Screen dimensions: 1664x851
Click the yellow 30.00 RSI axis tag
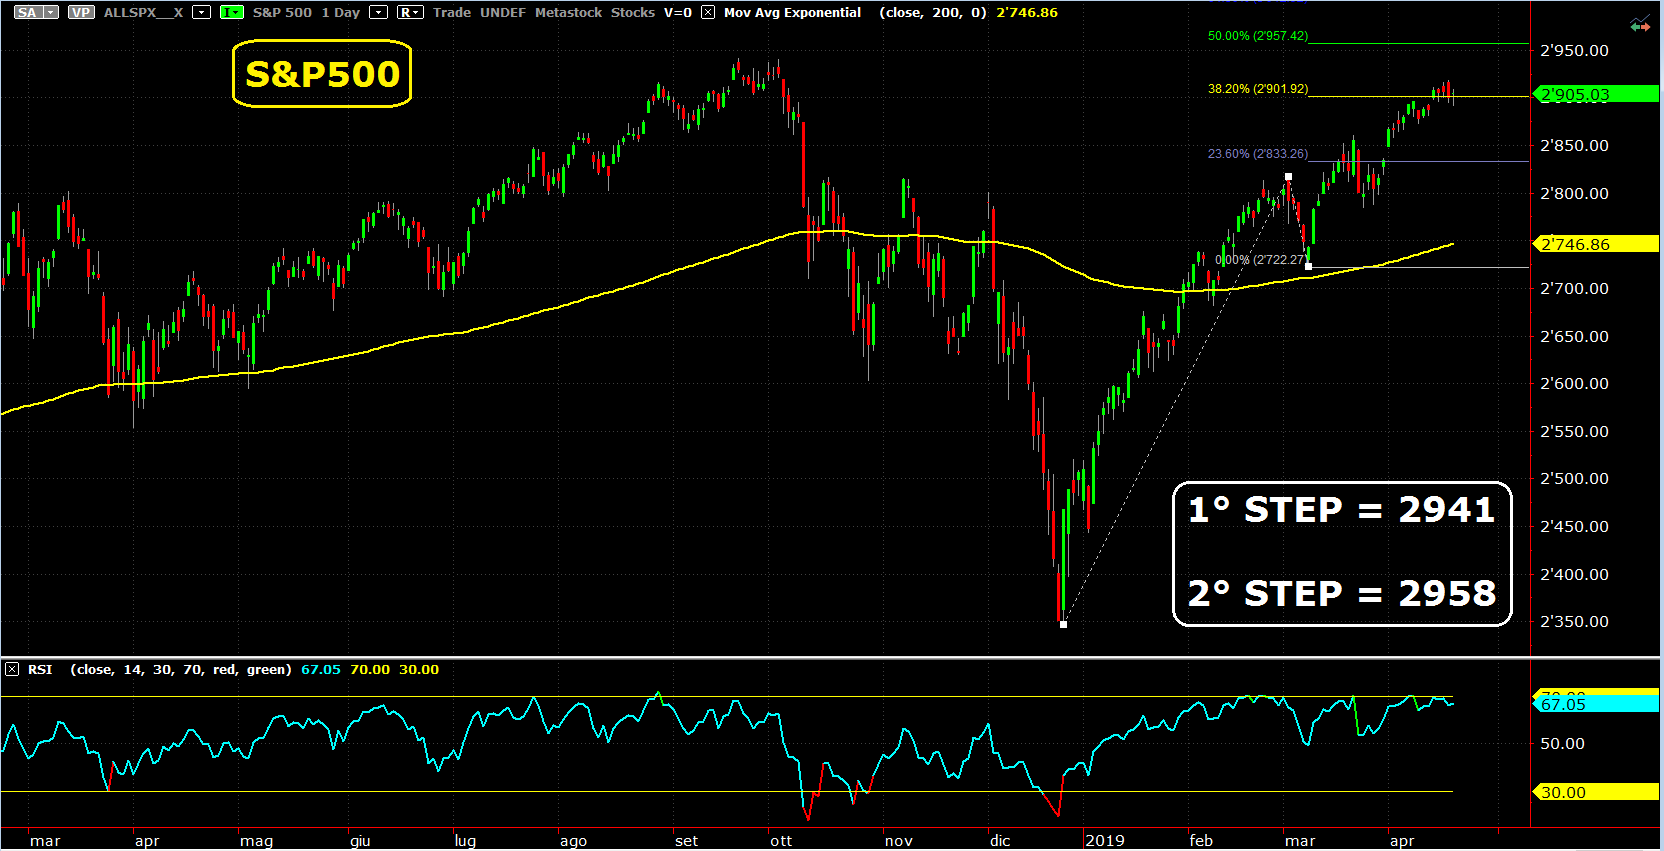click(x=1596, y=792)
